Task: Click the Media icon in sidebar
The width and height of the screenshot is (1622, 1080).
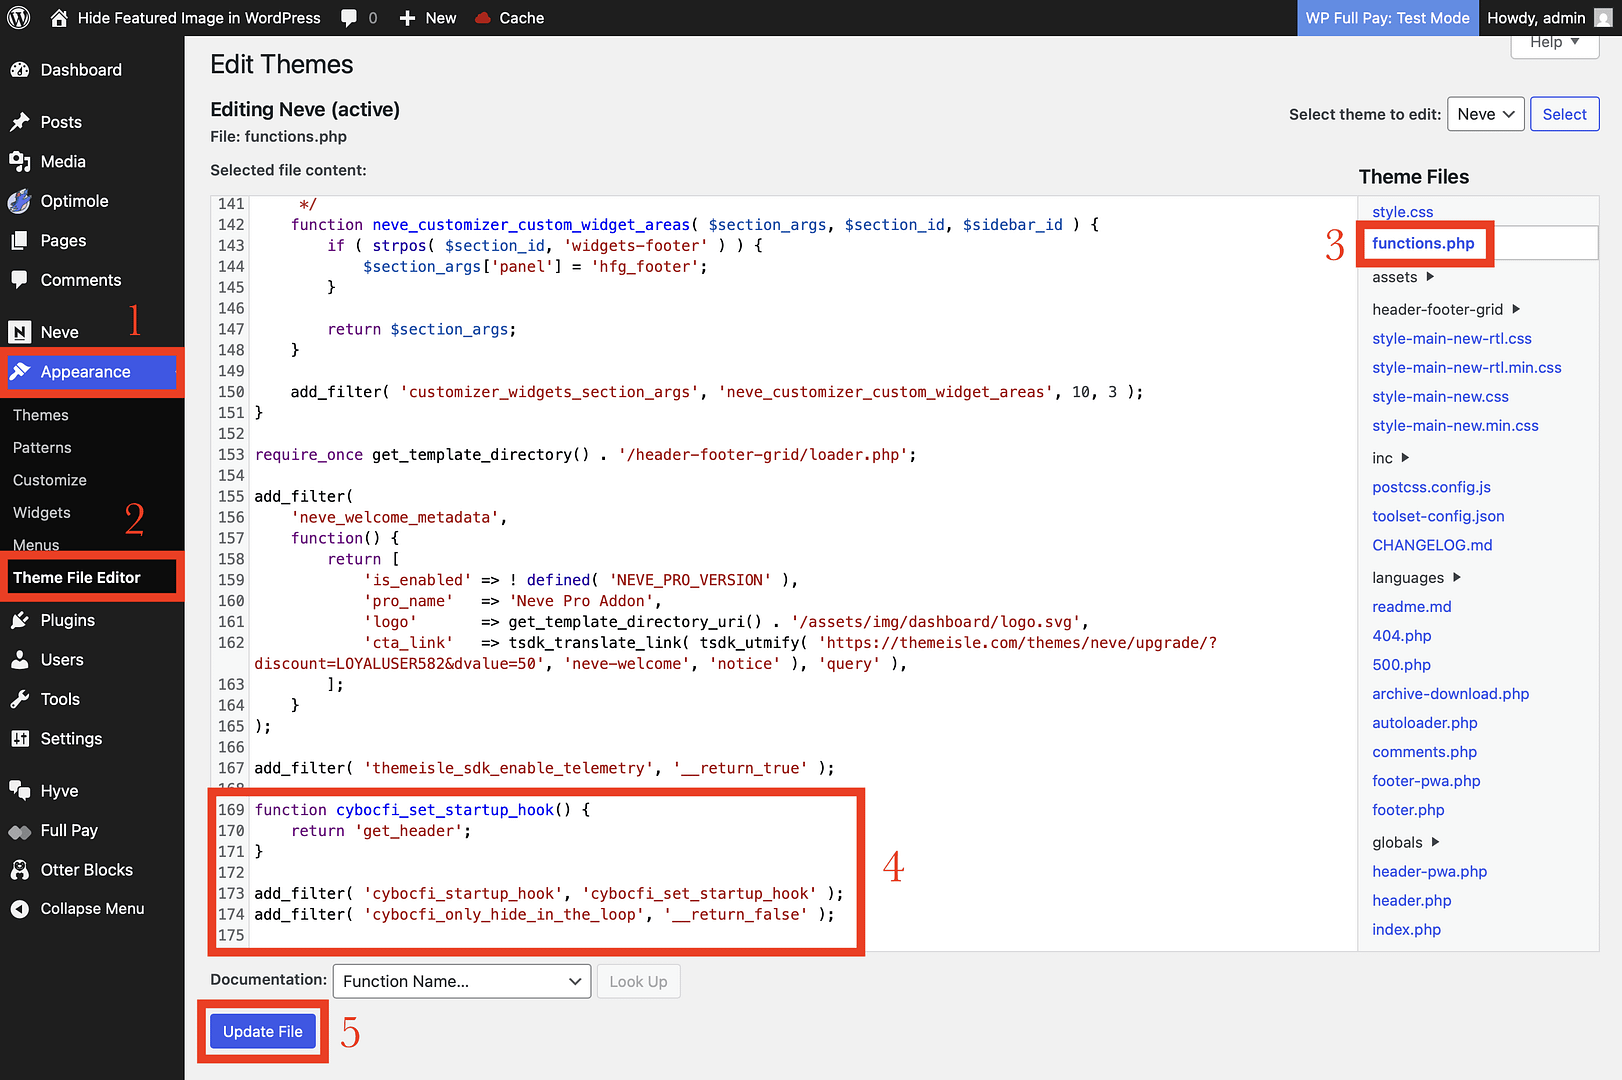Action: click(20, 162)
